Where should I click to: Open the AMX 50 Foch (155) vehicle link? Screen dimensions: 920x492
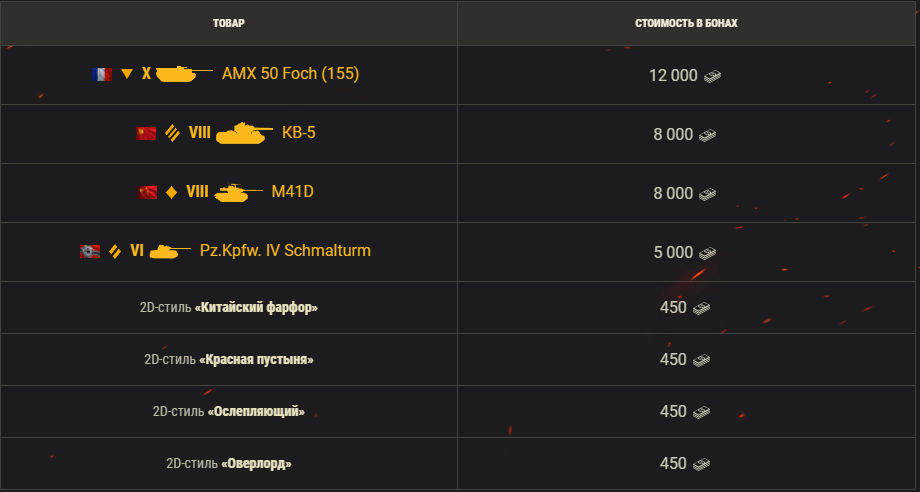(290, 74)
